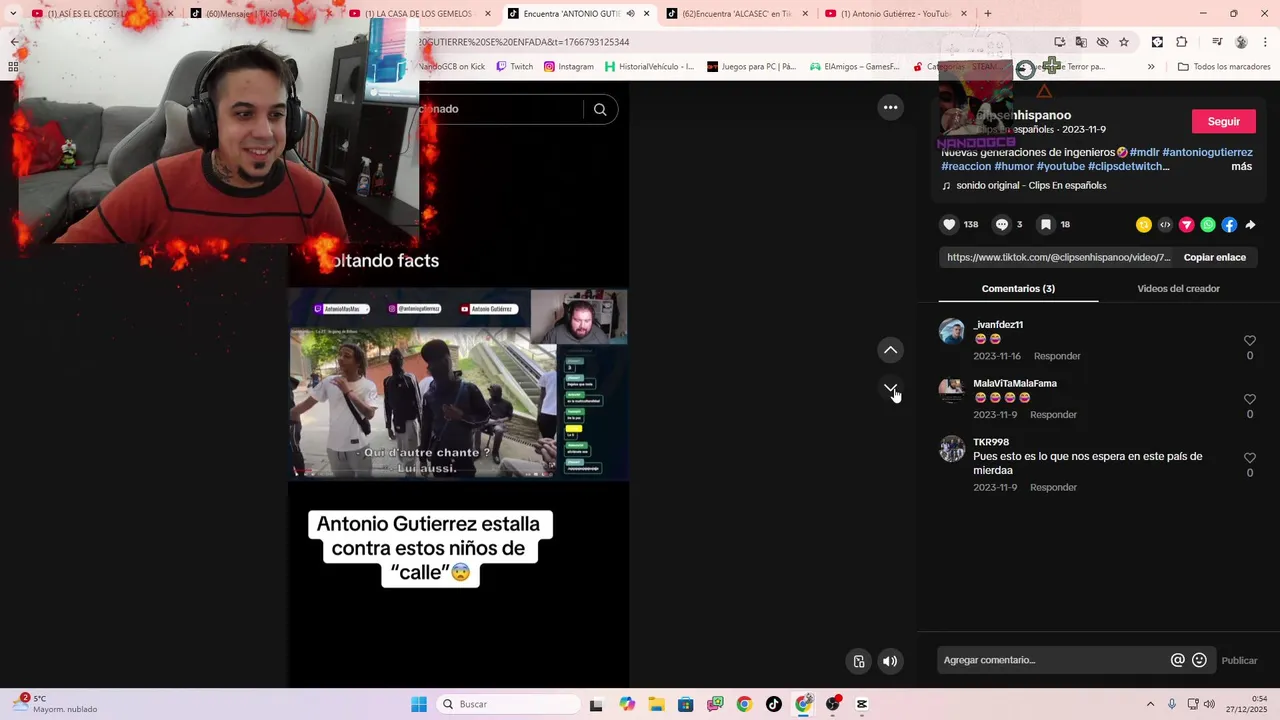Open the #mdlr hashtag
This screenshot has width=1280, height=720.
[x=1144, y=152]
